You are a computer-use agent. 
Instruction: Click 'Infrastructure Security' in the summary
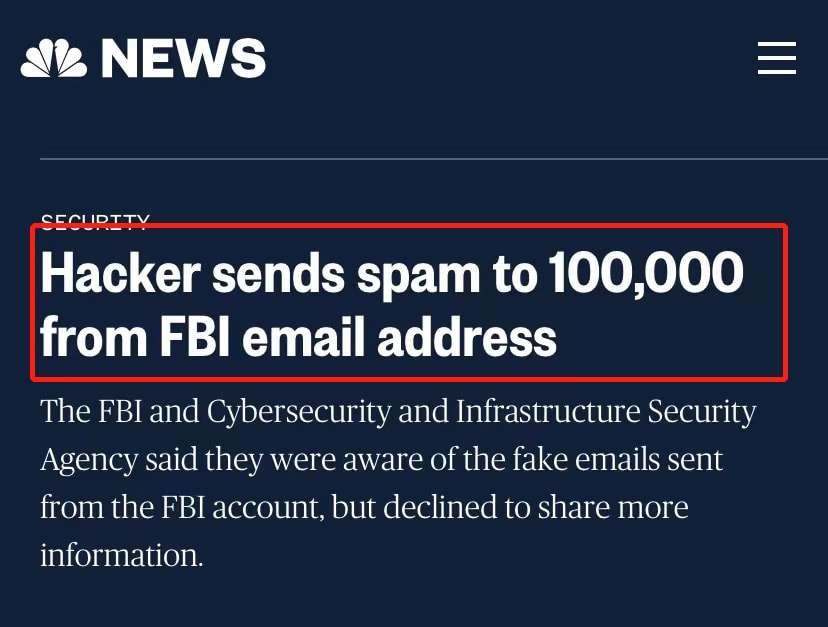point(606,412)
